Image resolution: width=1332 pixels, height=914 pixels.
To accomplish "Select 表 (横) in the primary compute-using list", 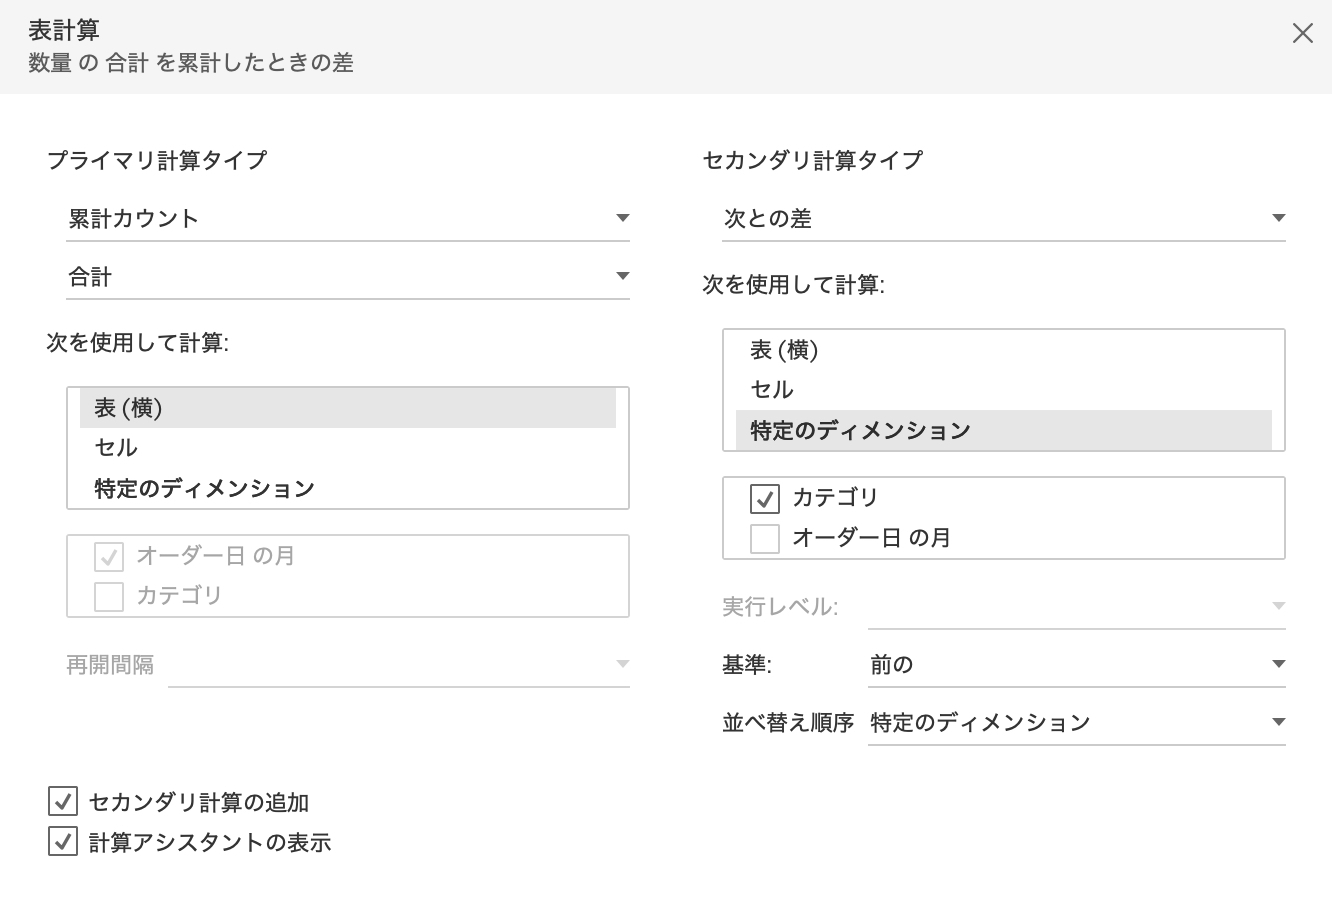I will pos(347,408).
